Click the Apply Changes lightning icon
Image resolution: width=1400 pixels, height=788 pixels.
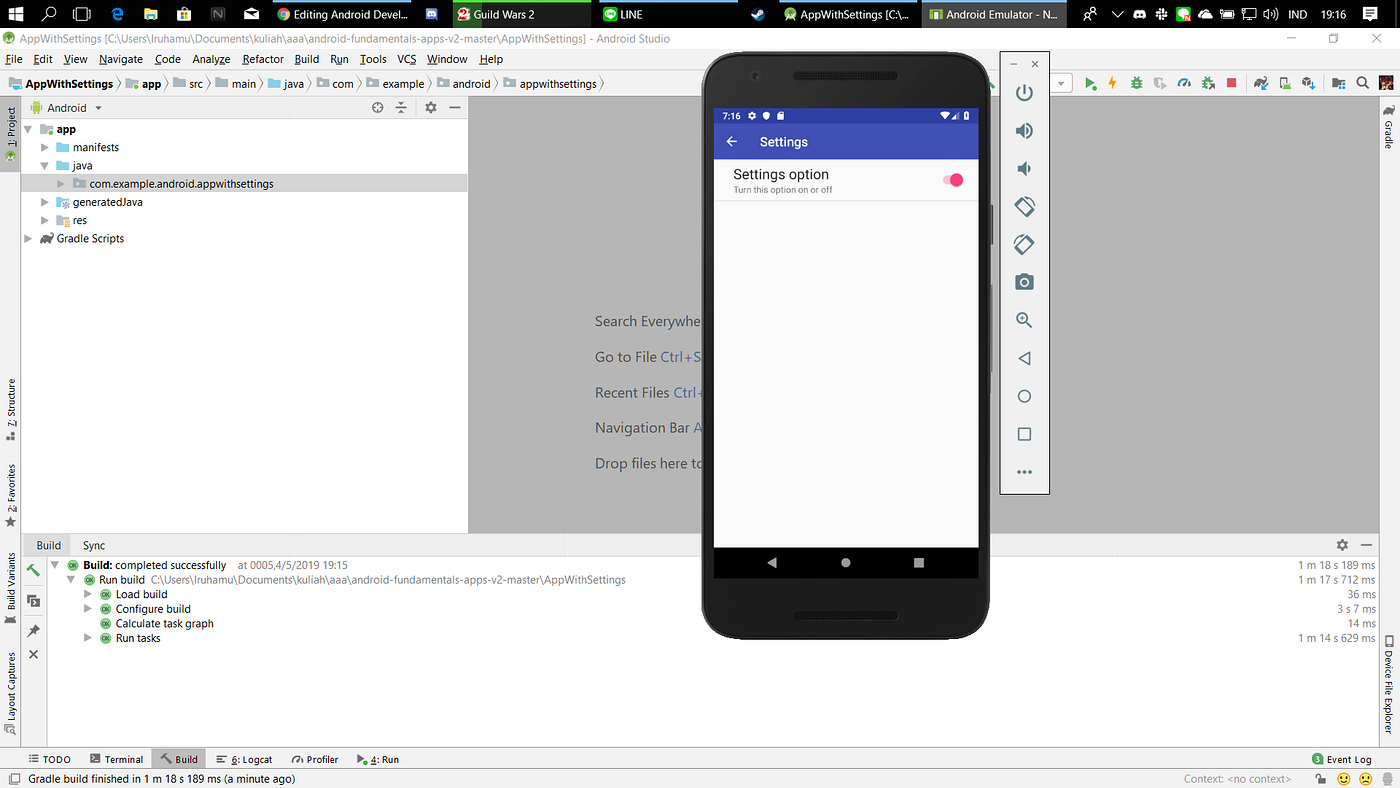[1112, 83]
